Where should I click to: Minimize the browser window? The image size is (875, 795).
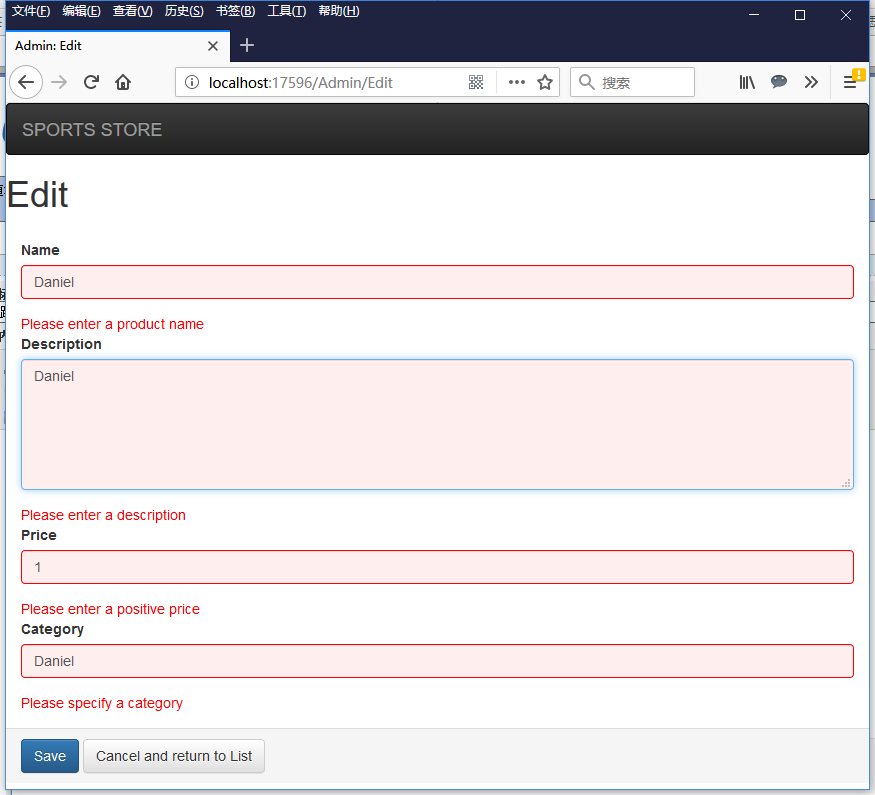754,15
